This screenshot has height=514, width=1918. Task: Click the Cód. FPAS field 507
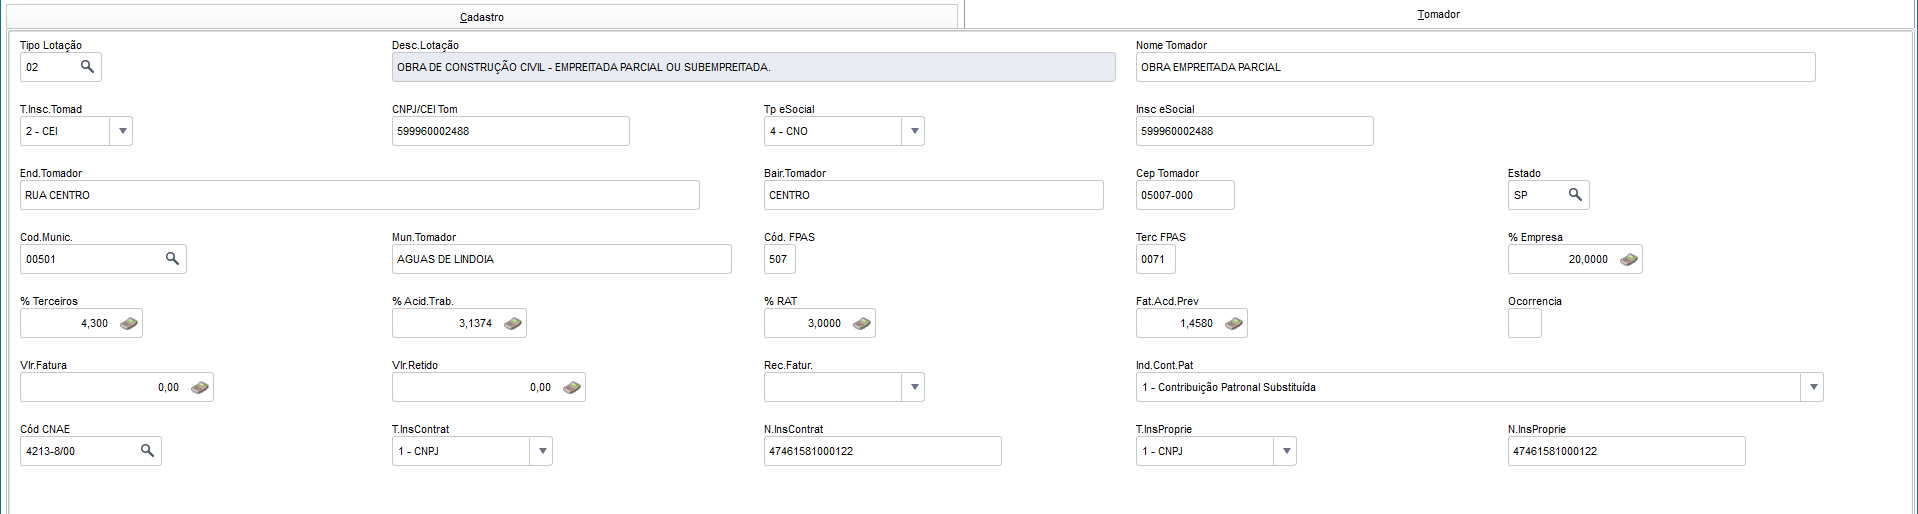tap(779, 259)
